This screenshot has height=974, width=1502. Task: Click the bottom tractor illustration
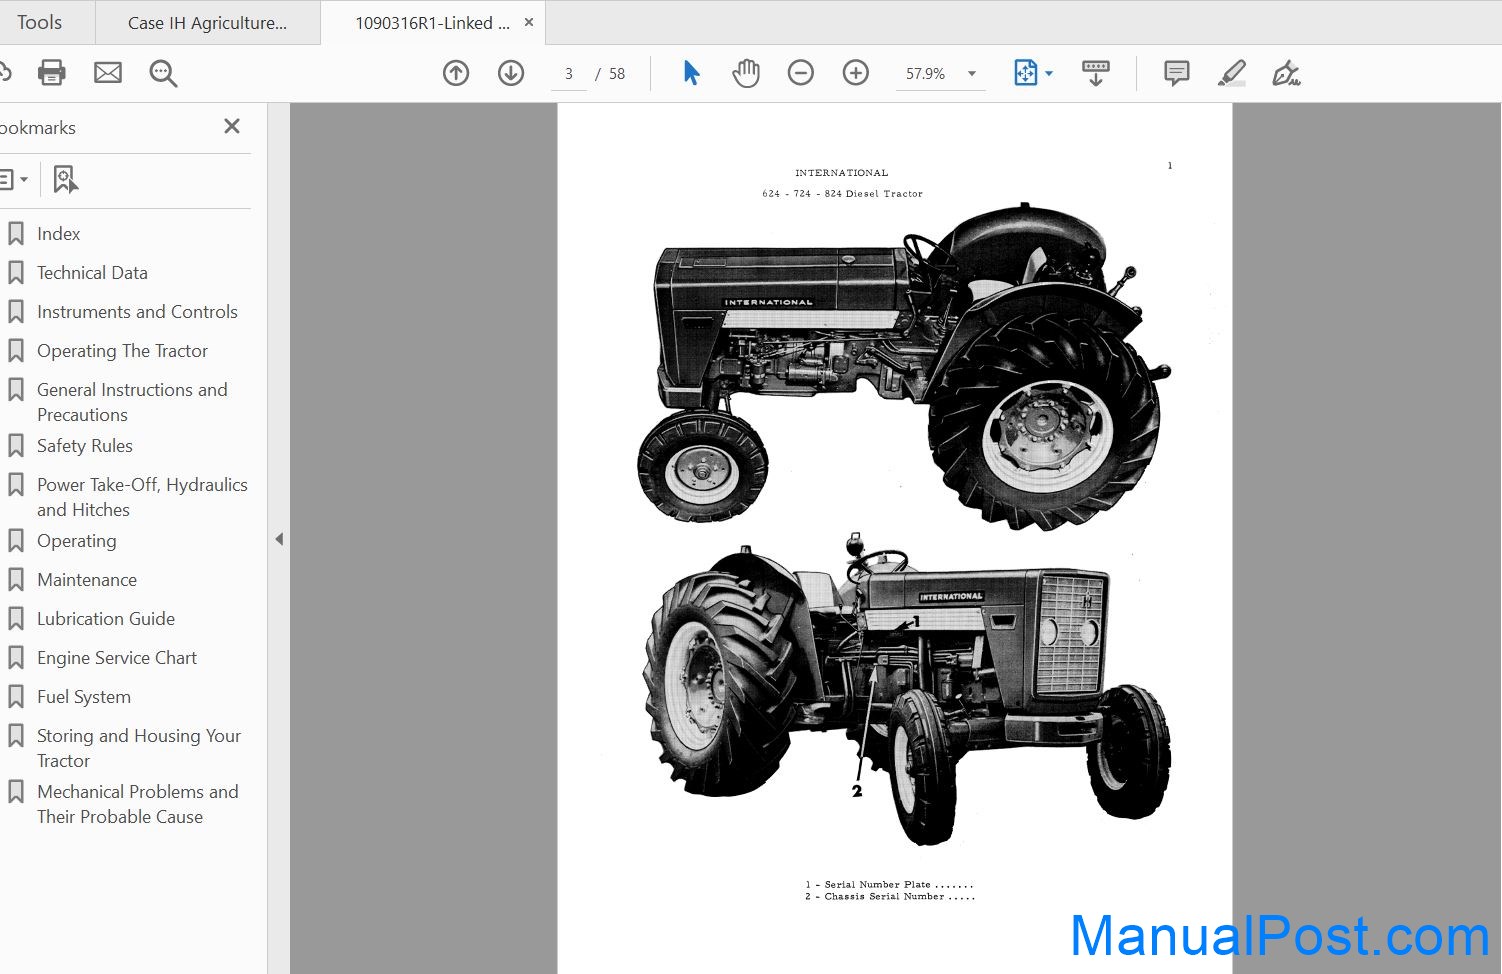click(x=906, y=690)
